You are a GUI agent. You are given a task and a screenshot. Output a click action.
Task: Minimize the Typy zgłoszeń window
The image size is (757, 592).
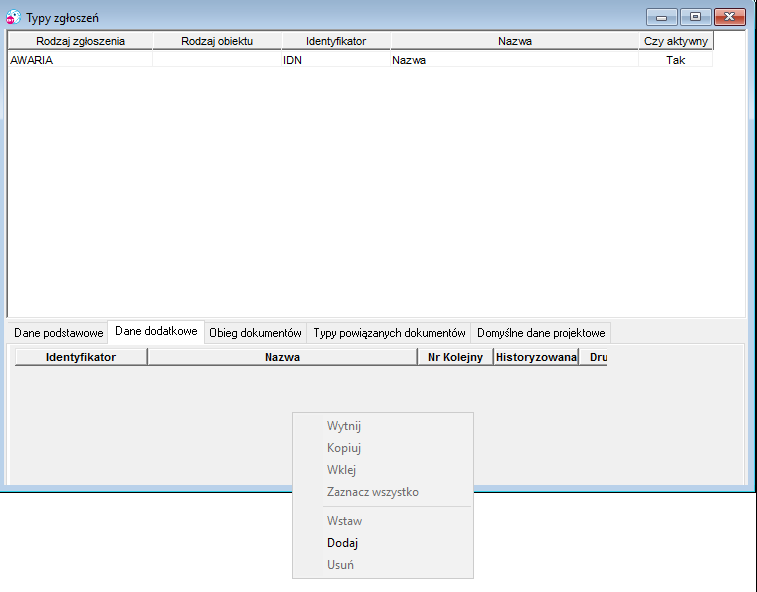click(662, 17)
